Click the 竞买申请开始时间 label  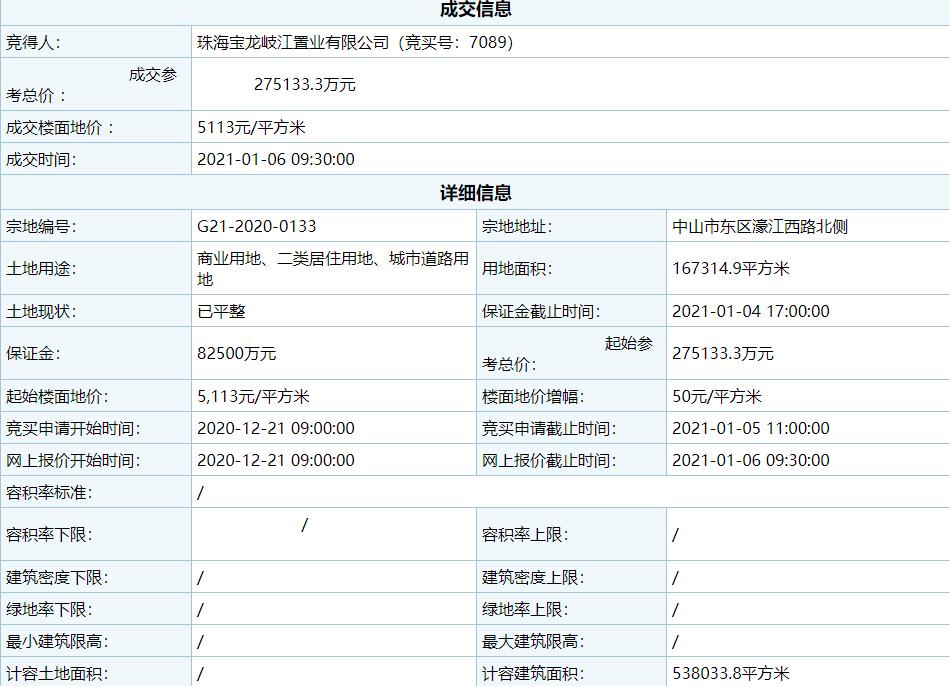[x=73, y=428]
